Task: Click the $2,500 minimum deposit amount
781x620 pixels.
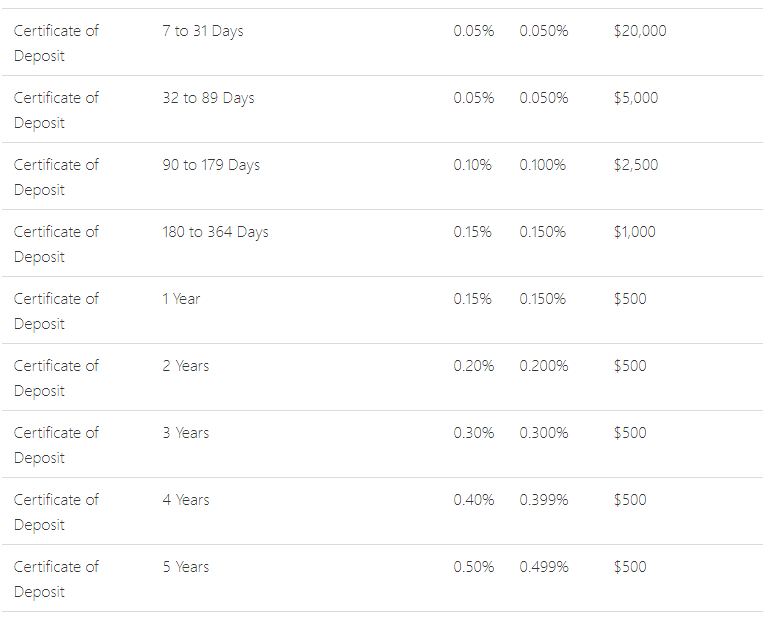Action: point(636,165)
